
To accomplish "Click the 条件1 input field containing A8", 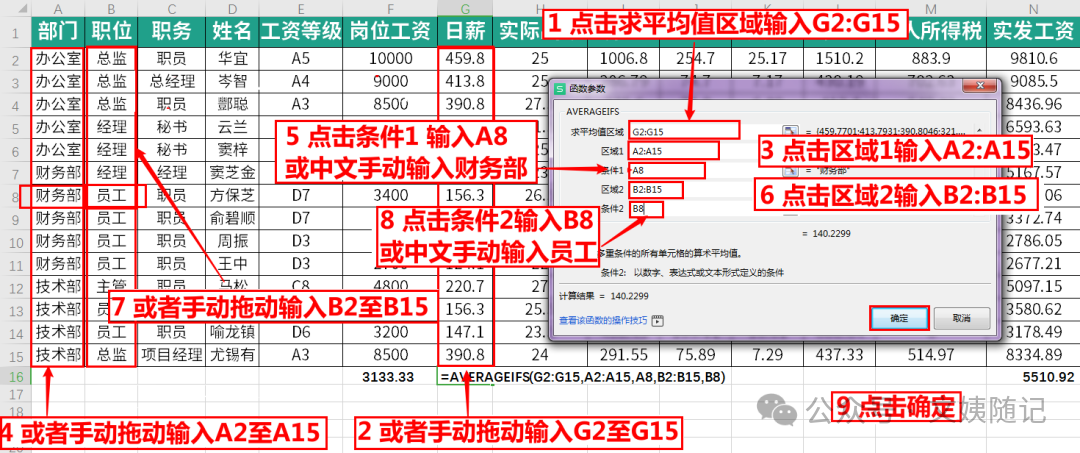I will click(666, 170).
